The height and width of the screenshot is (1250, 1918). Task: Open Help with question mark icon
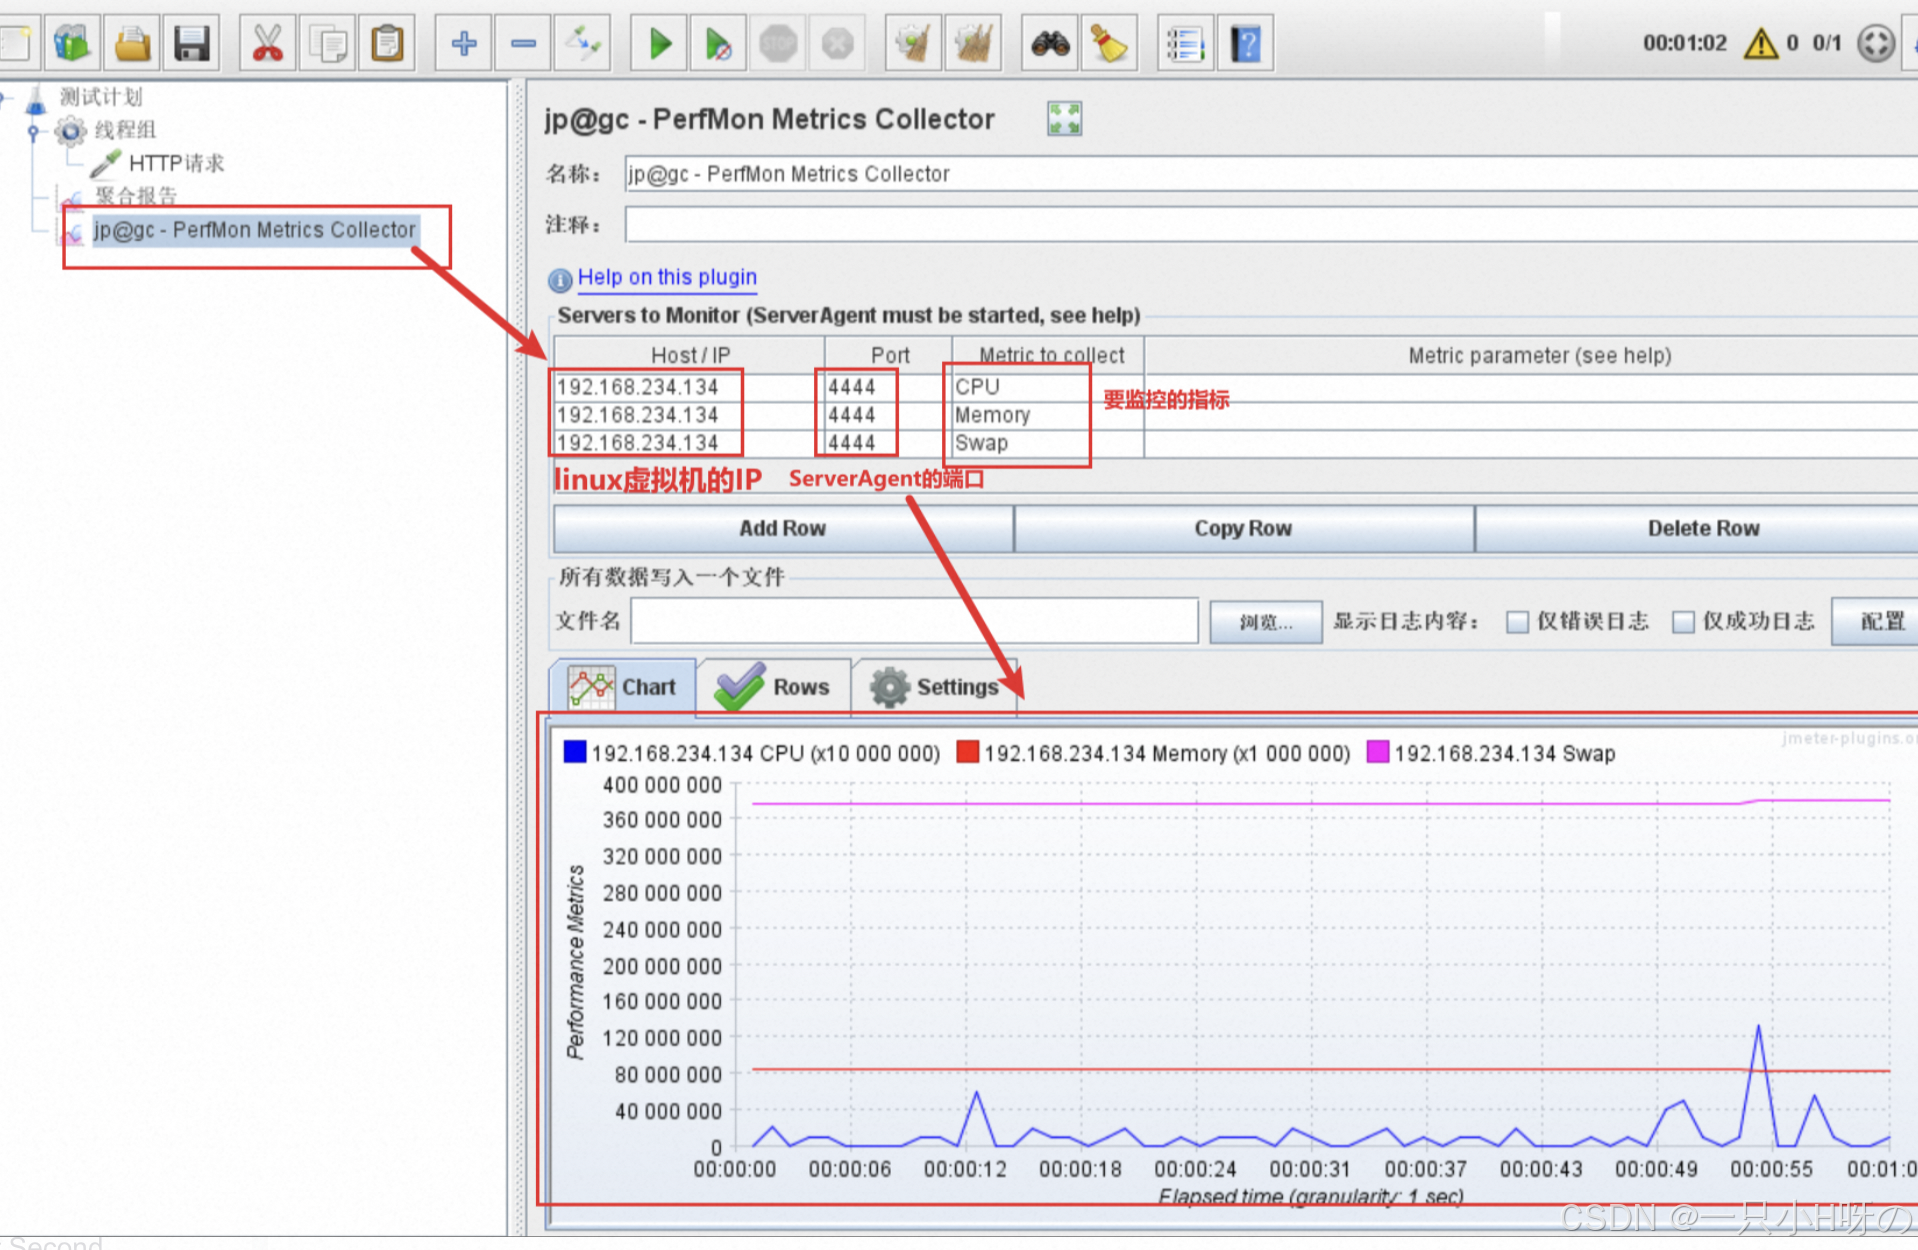[1246, 43]
